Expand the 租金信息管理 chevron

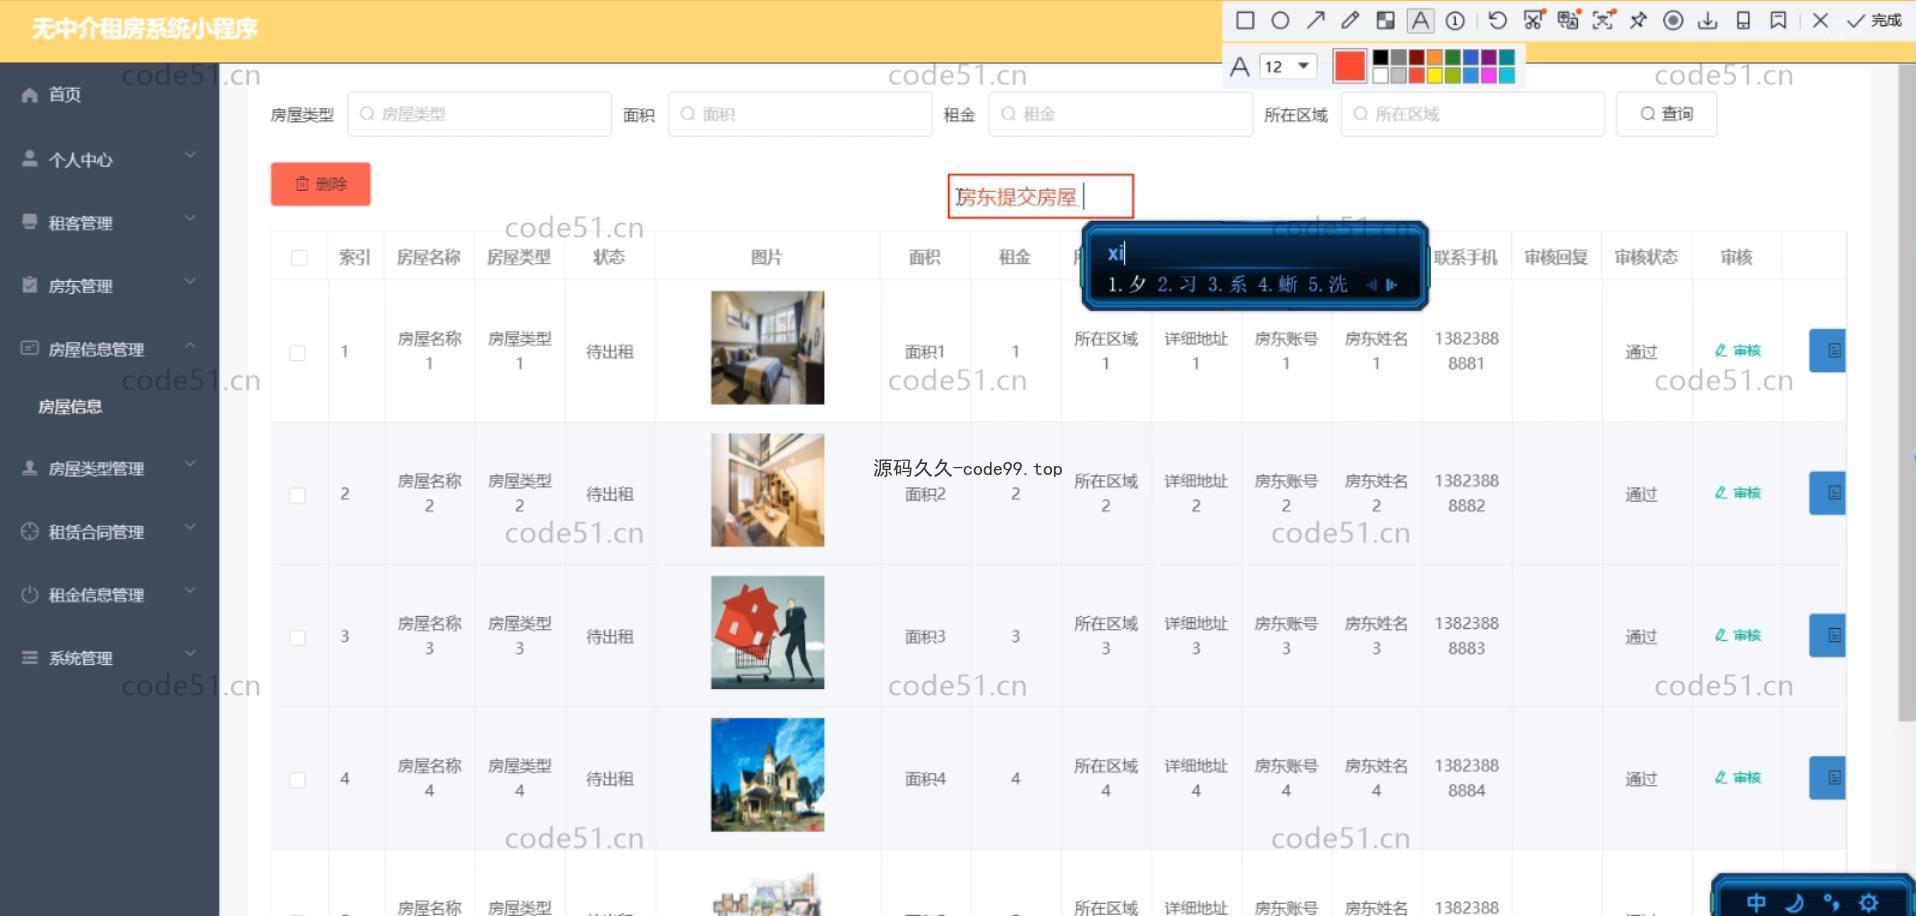point(190,590)
